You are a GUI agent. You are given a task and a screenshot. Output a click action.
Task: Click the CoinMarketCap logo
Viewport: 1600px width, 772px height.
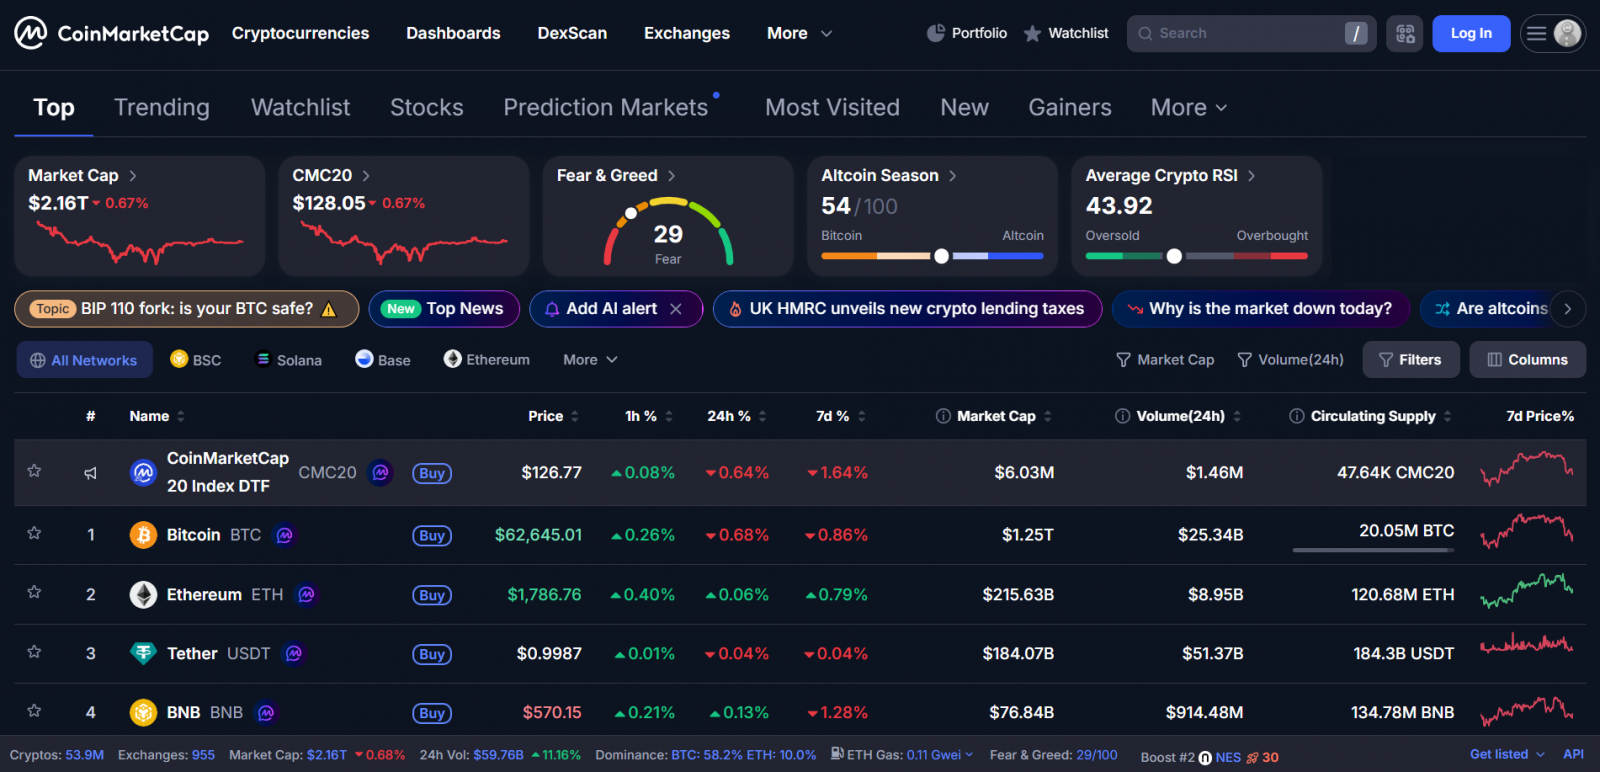click(x=111, y=33)
